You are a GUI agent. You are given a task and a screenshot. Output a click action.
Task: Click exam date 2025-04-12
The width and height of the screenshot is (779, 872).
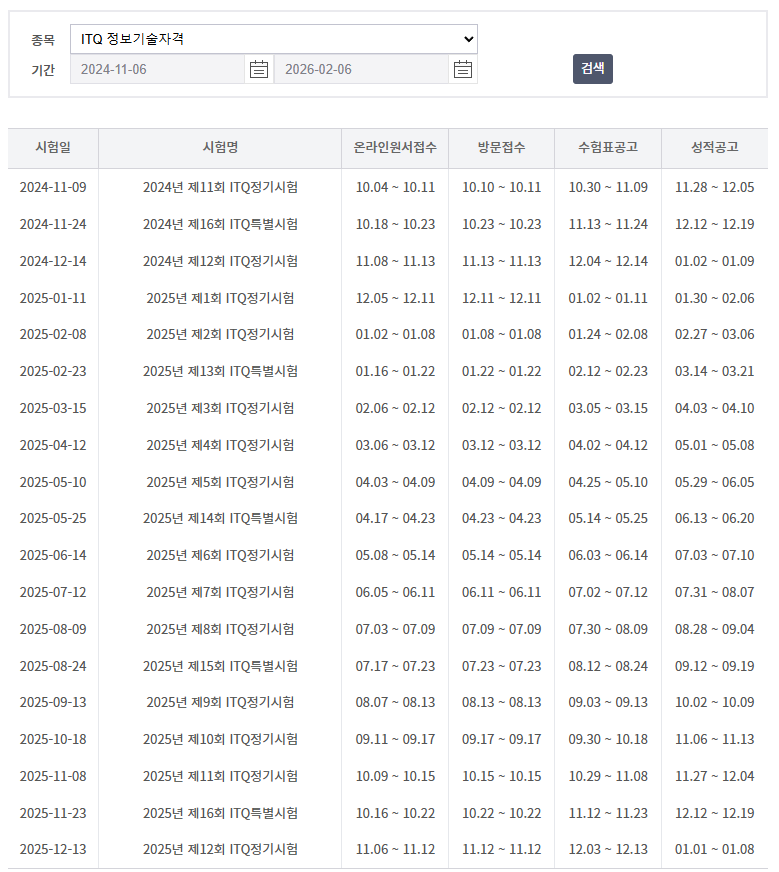click(53, 445)
